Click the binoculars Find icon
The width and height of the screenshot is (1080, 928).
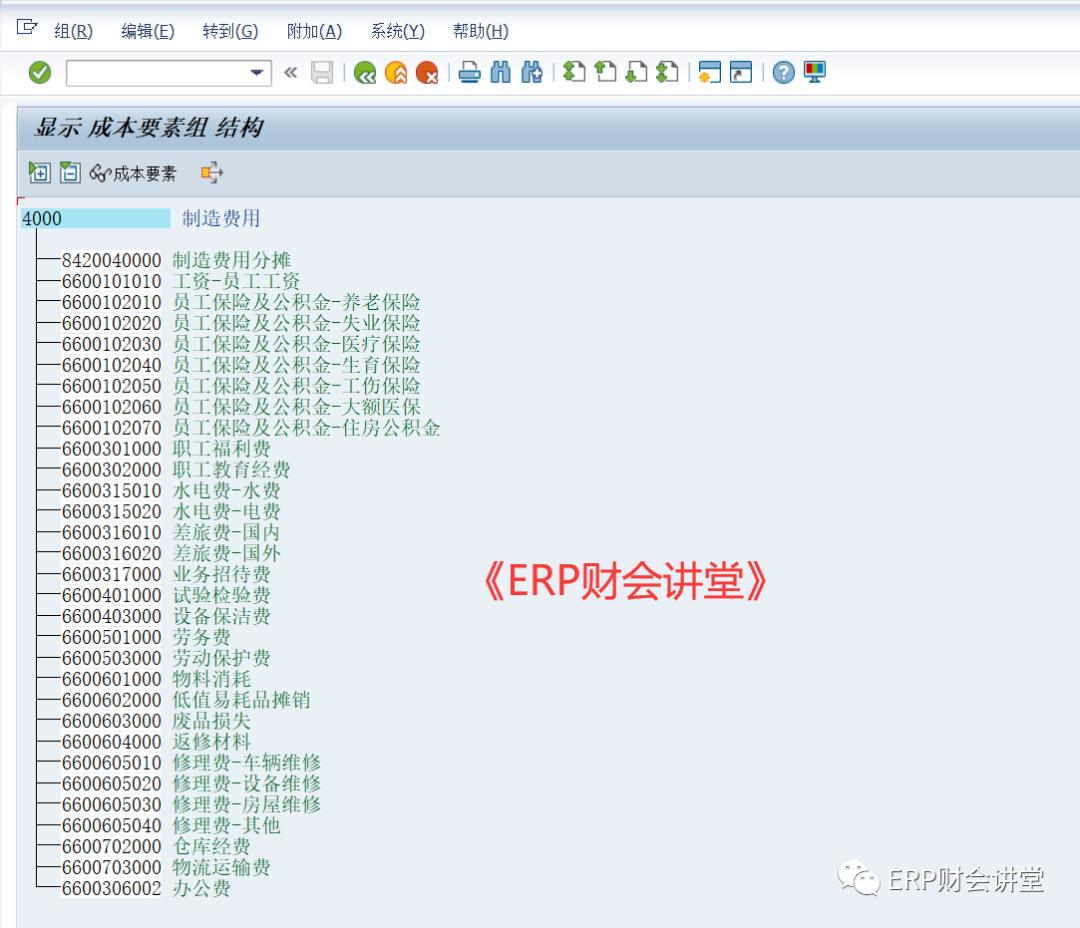tap(501, 73)
